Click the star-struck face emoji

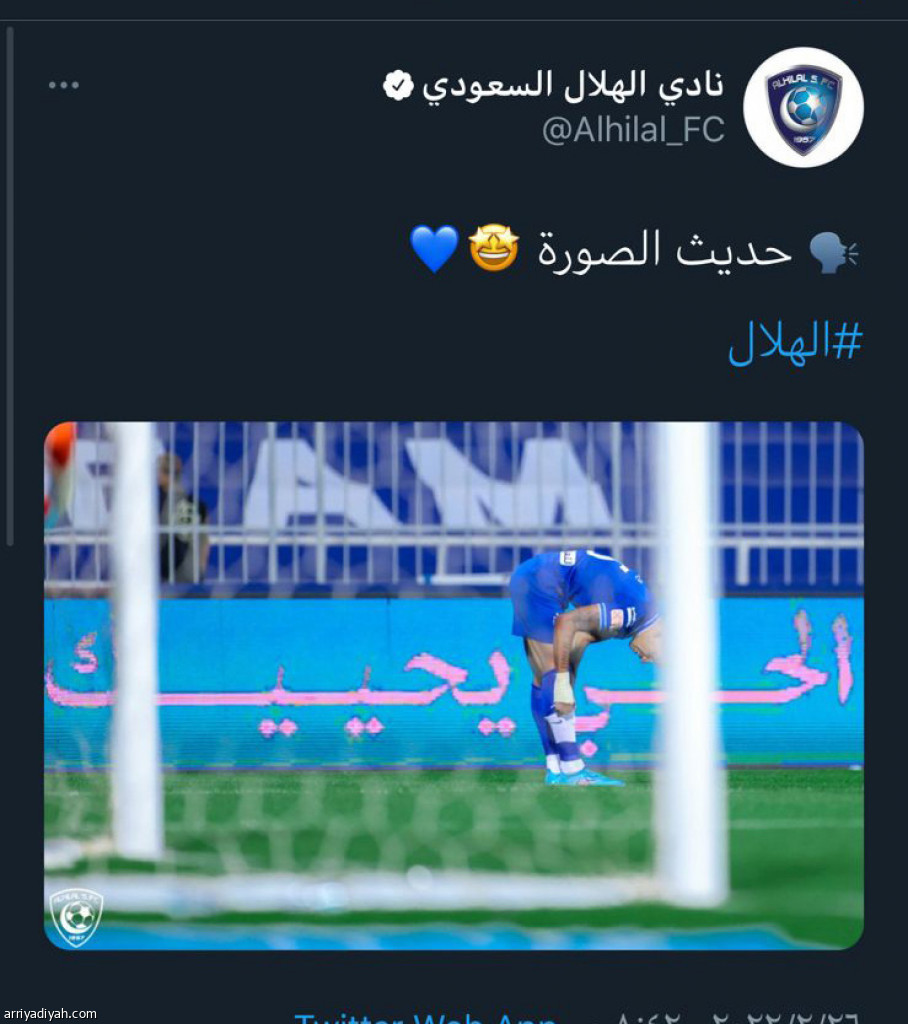tap(494, 248)
